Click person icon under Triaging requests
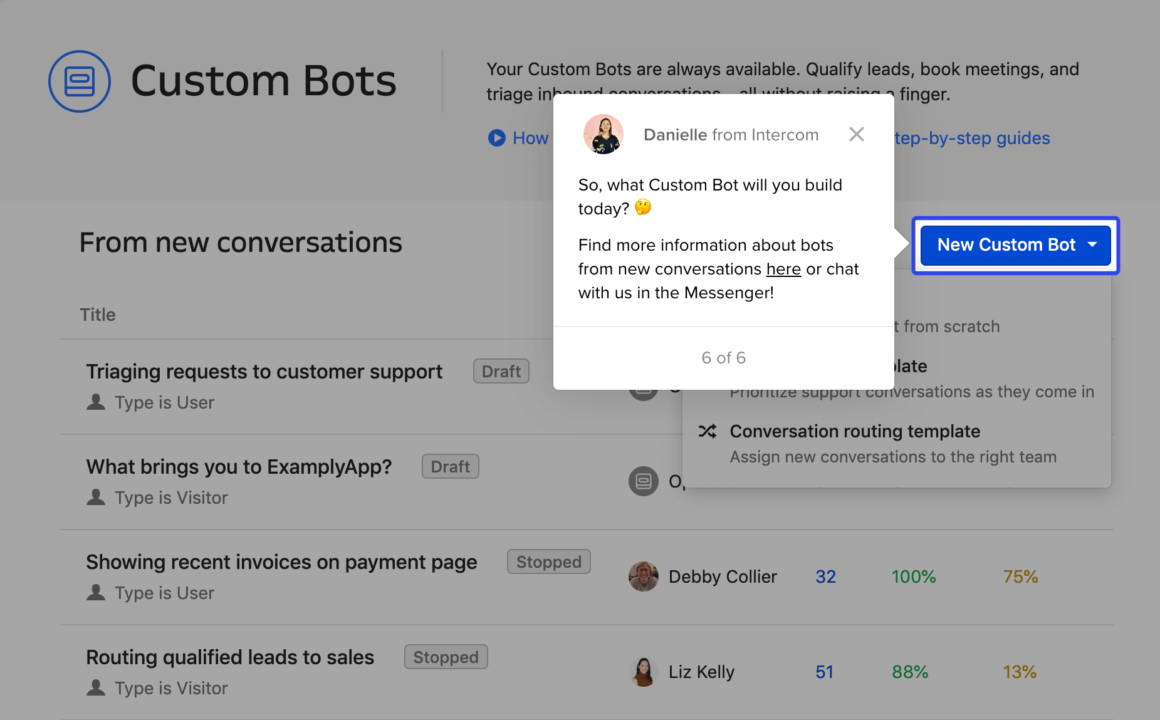The width and height of the screenshot is (1160, 720). [x=95, y=402]
